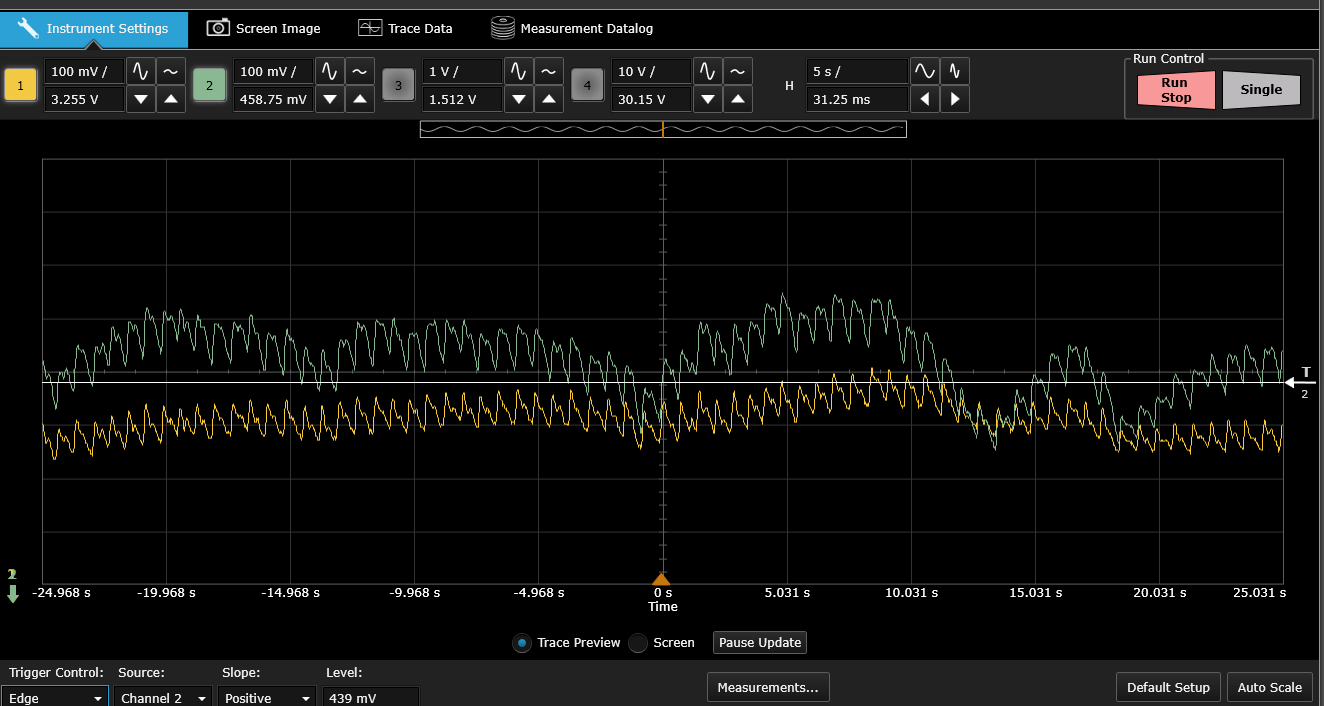Edit the trigger Level 439 mV field
1324x706 pixels.
371,697
